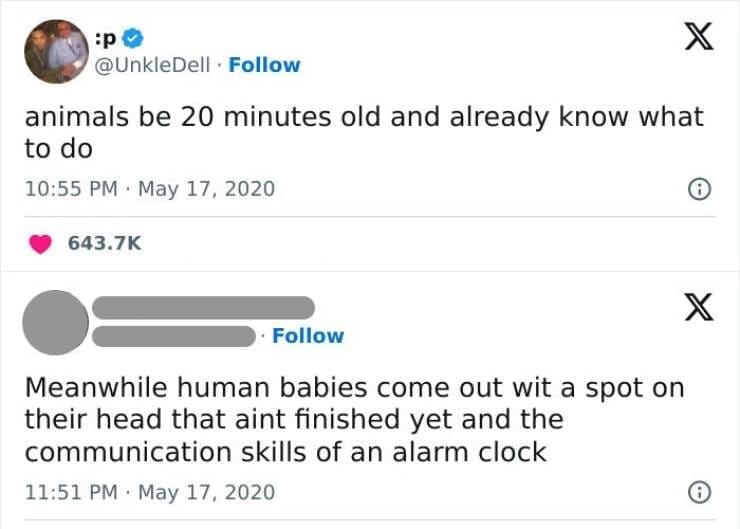Open the @UnkleDell handle link
This screenshot has width=740, height=529.
[x=152, y=65]
